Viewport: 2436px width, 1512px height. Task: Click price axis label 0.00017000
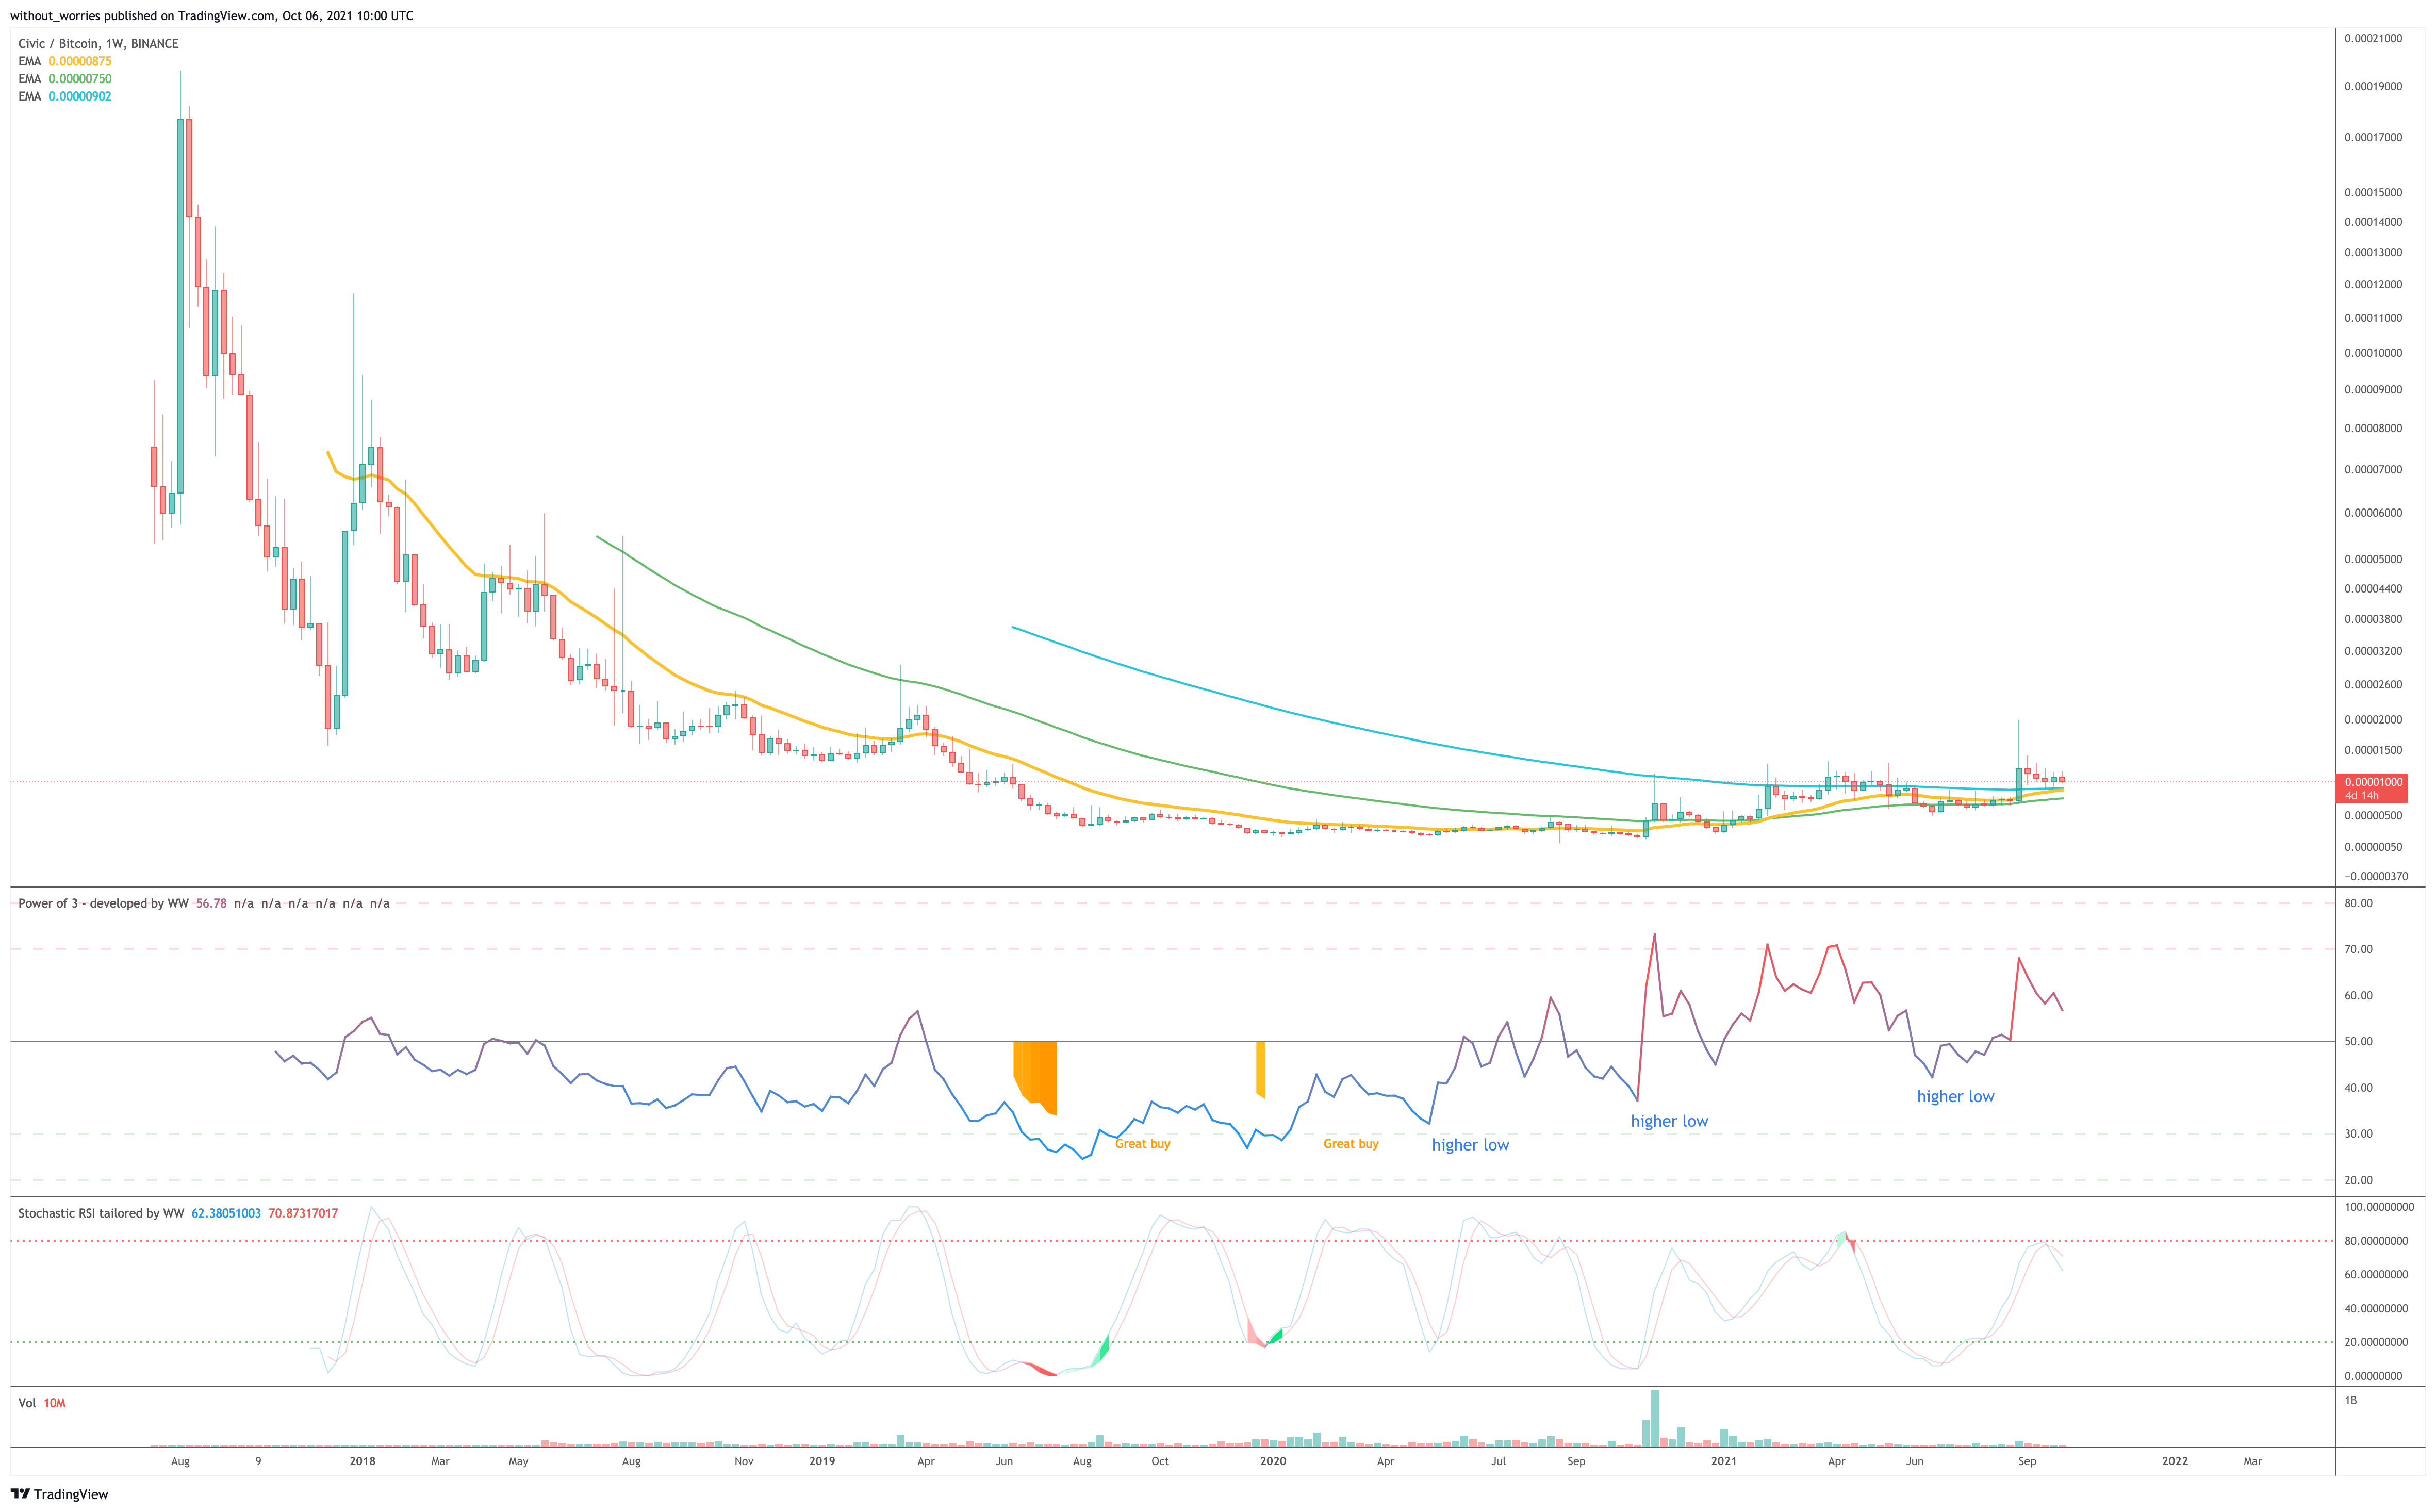click(2373, 138)
